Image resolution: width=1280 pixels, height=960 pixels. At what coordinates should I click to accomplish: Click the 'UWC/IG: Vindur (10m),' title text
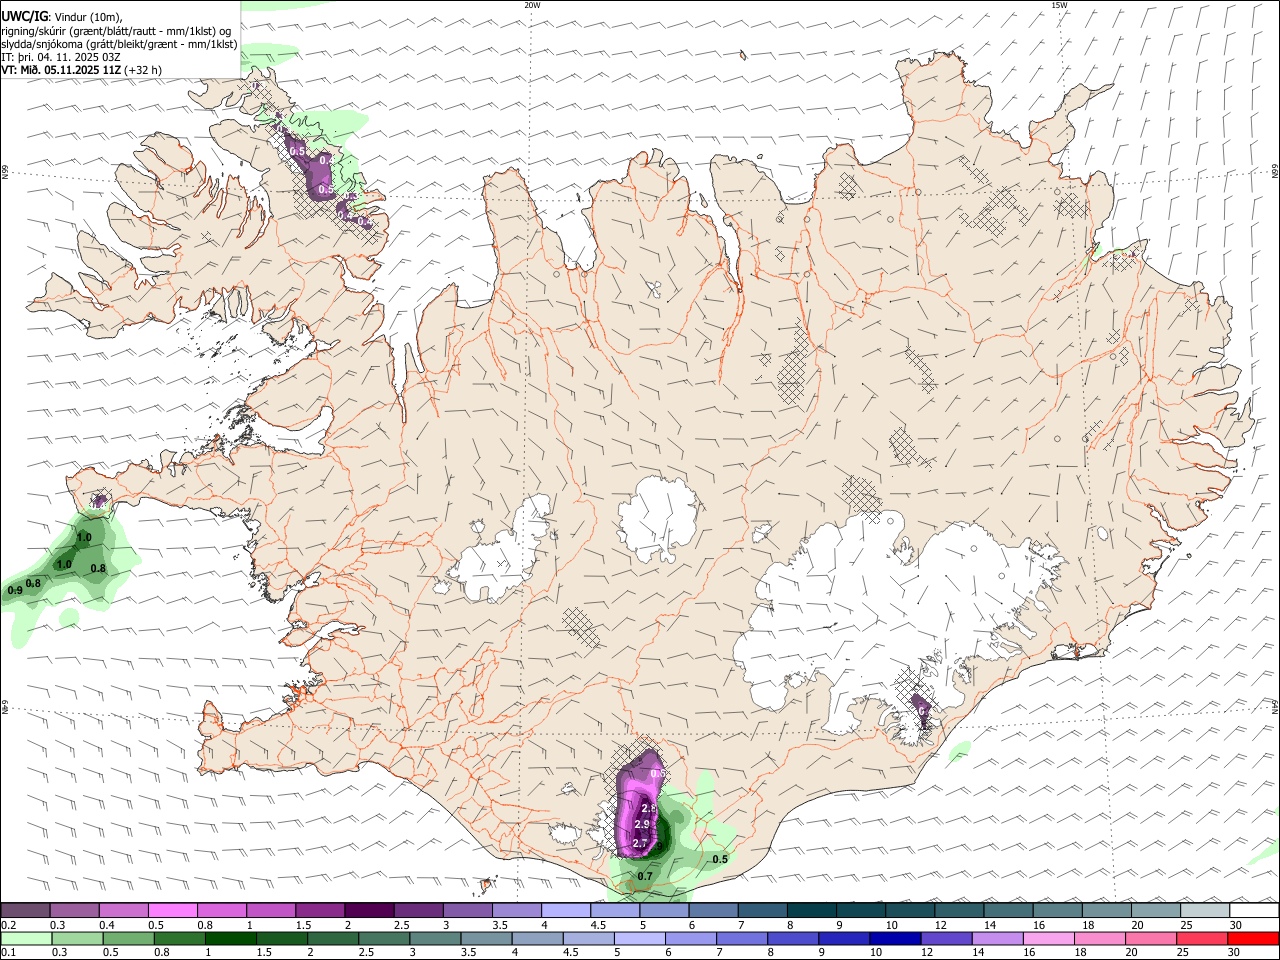62,17
